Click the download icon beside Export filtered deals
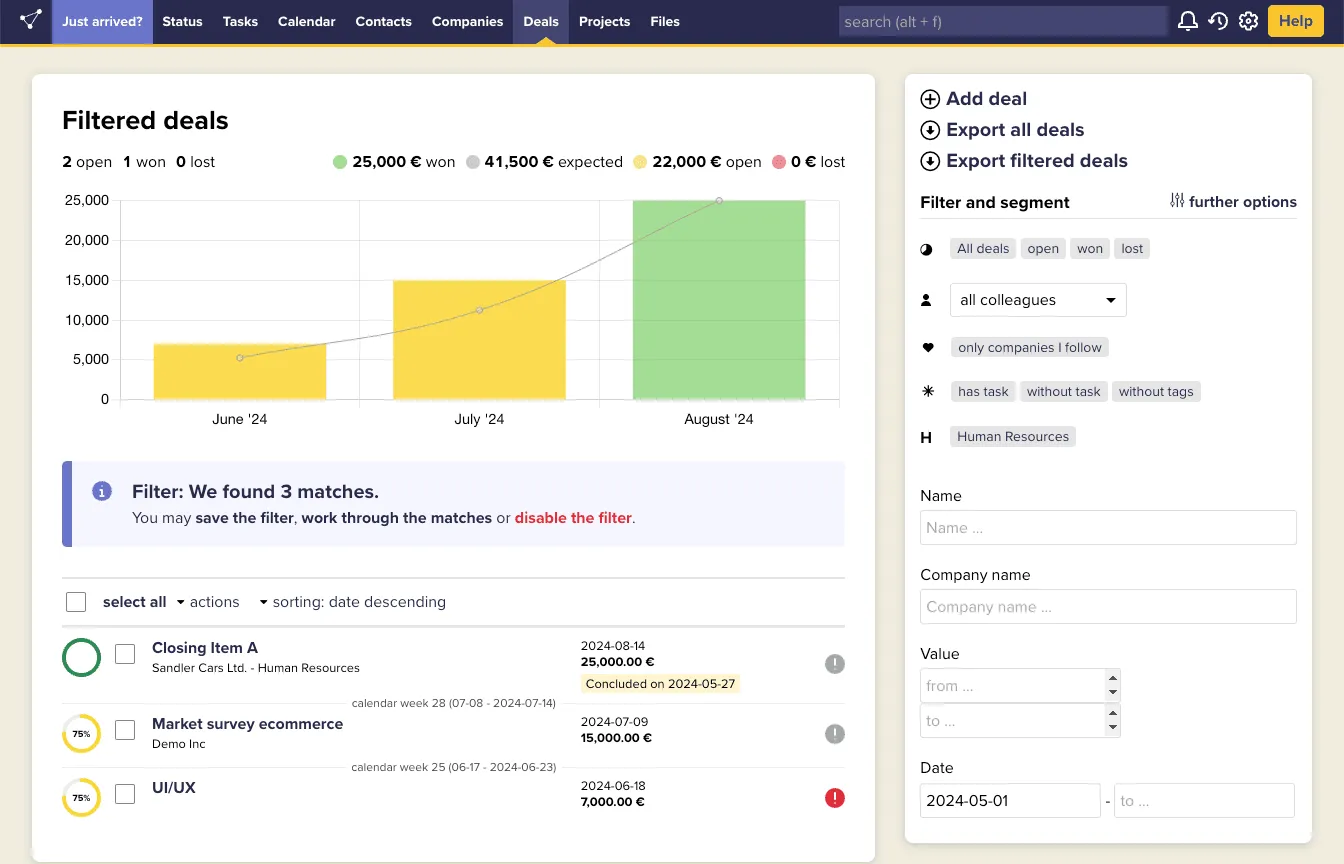This screenshot has height=864, width=1344. click(930, 161)
